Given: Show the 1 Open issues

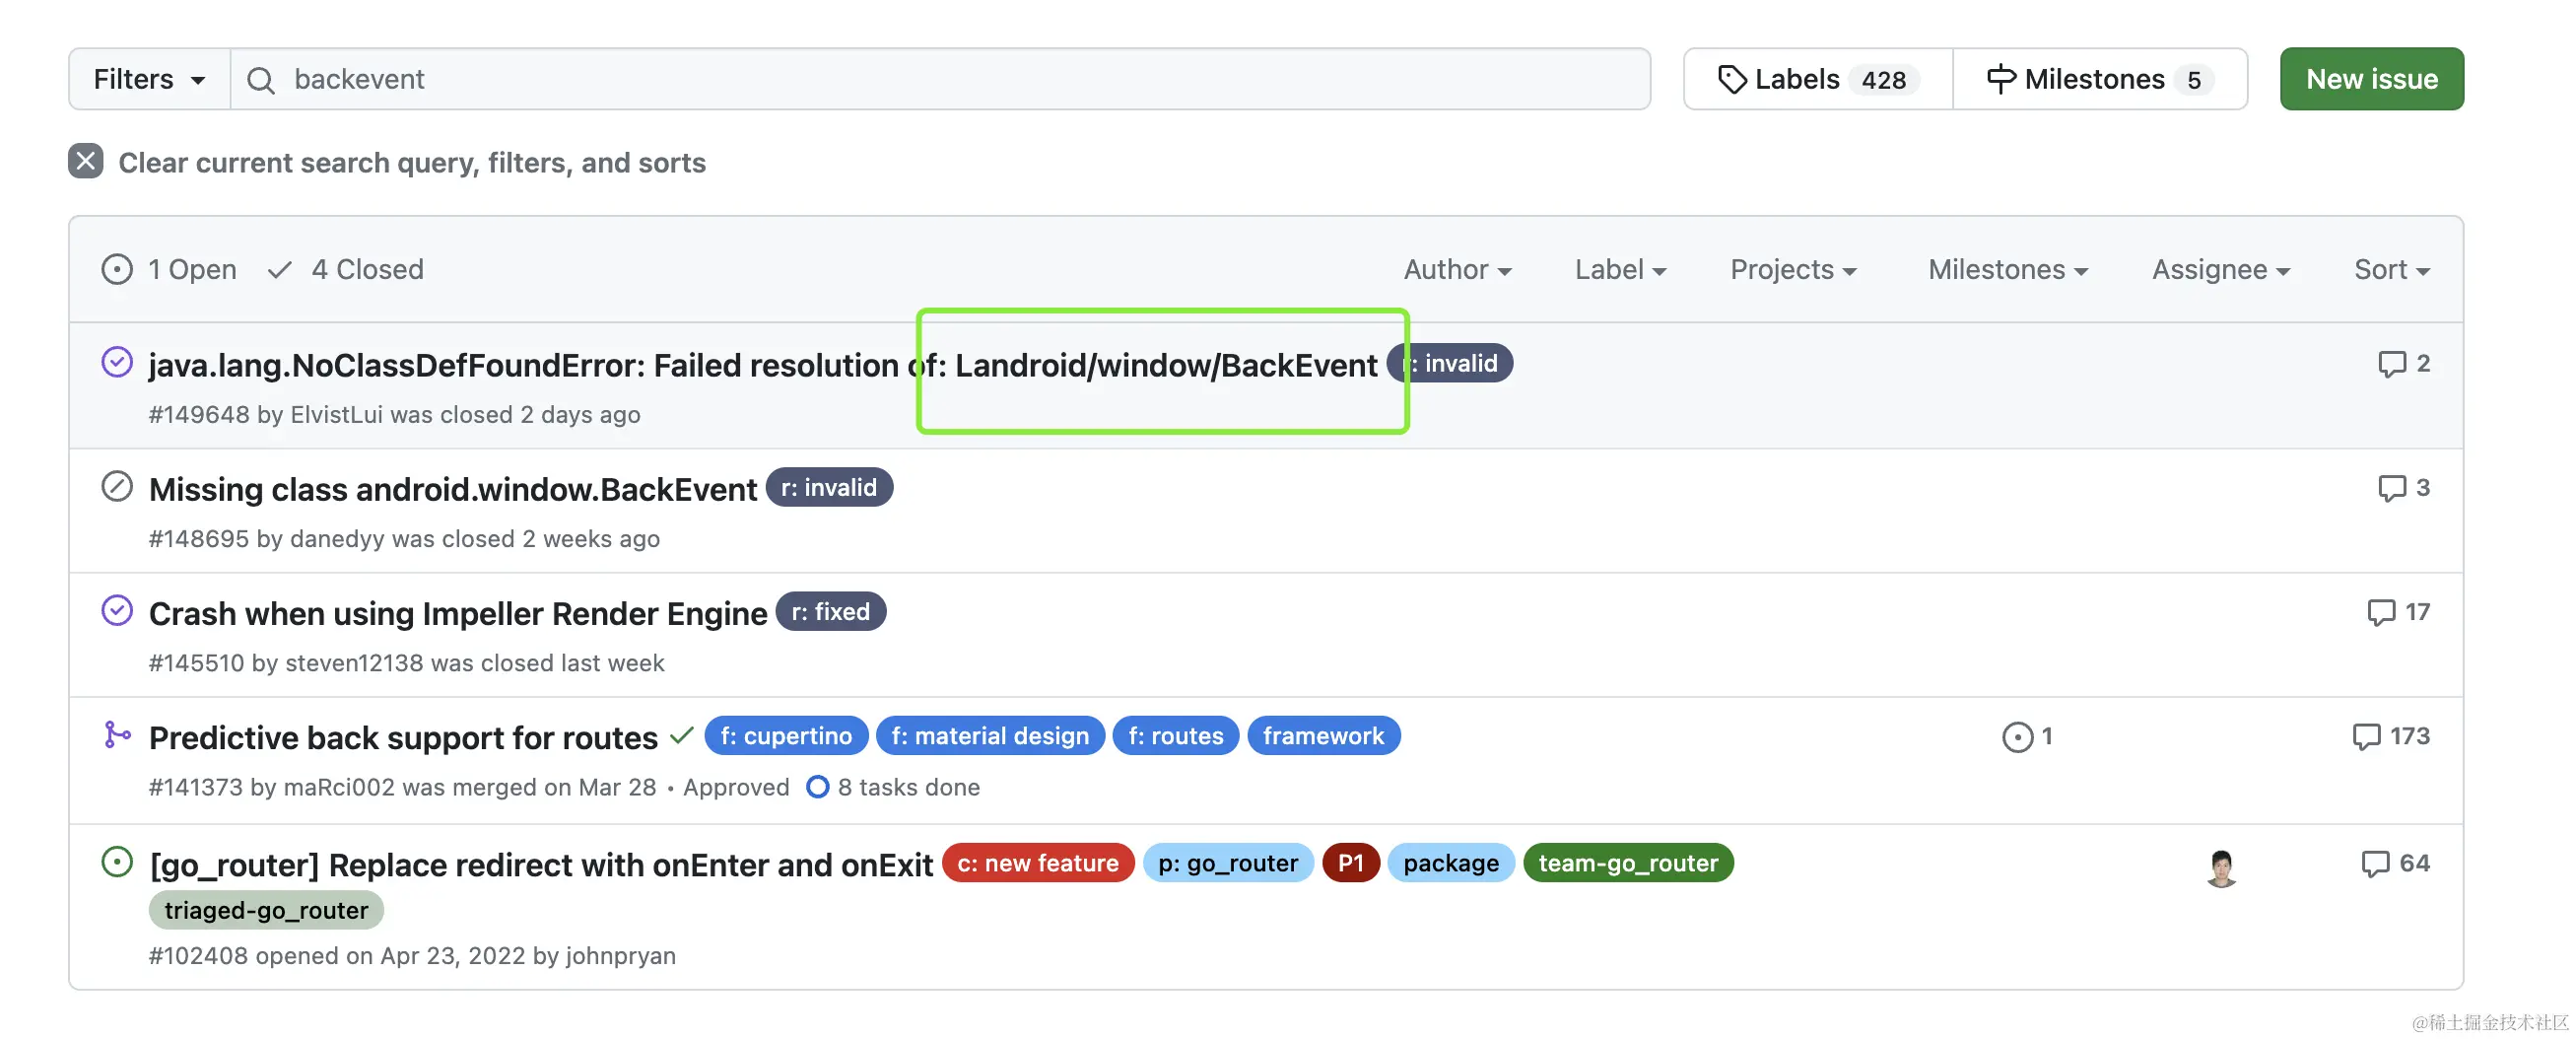Looking at the screenshot, I should point(169,269).
